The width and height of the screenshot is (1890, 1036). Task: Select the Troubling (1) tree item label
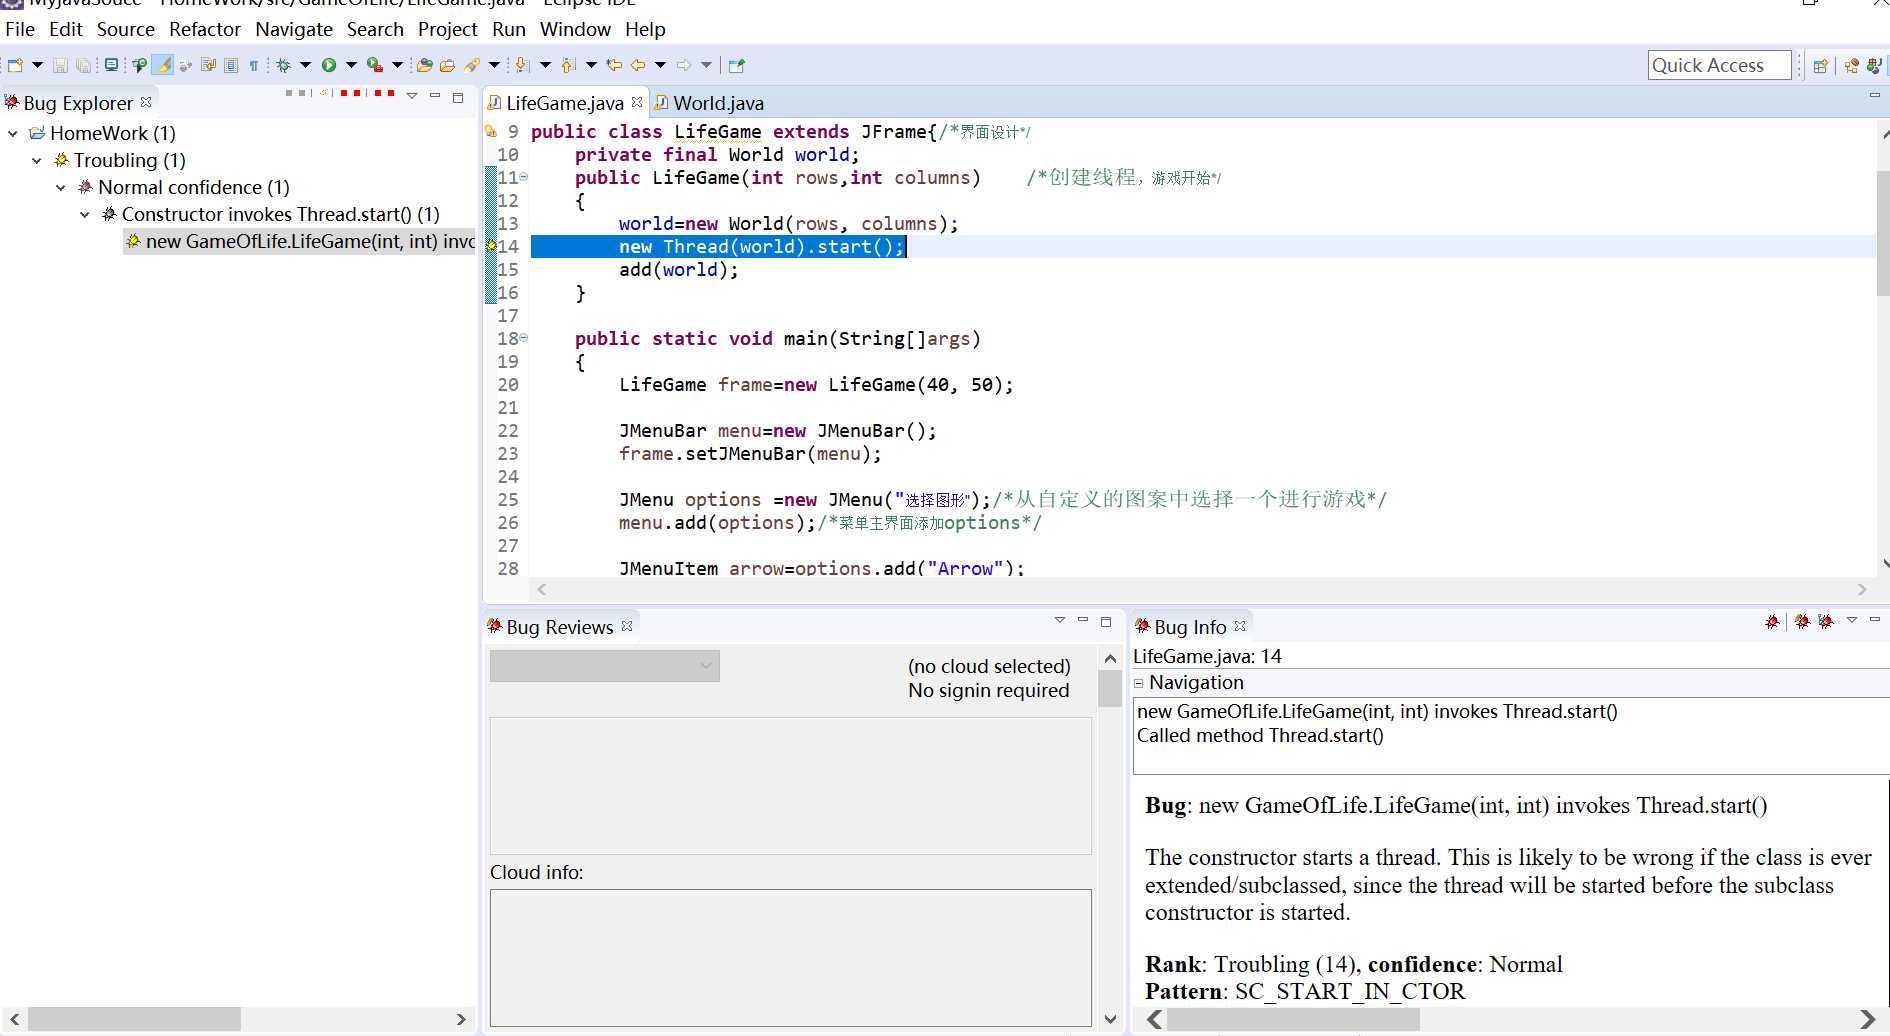point(130,160)
